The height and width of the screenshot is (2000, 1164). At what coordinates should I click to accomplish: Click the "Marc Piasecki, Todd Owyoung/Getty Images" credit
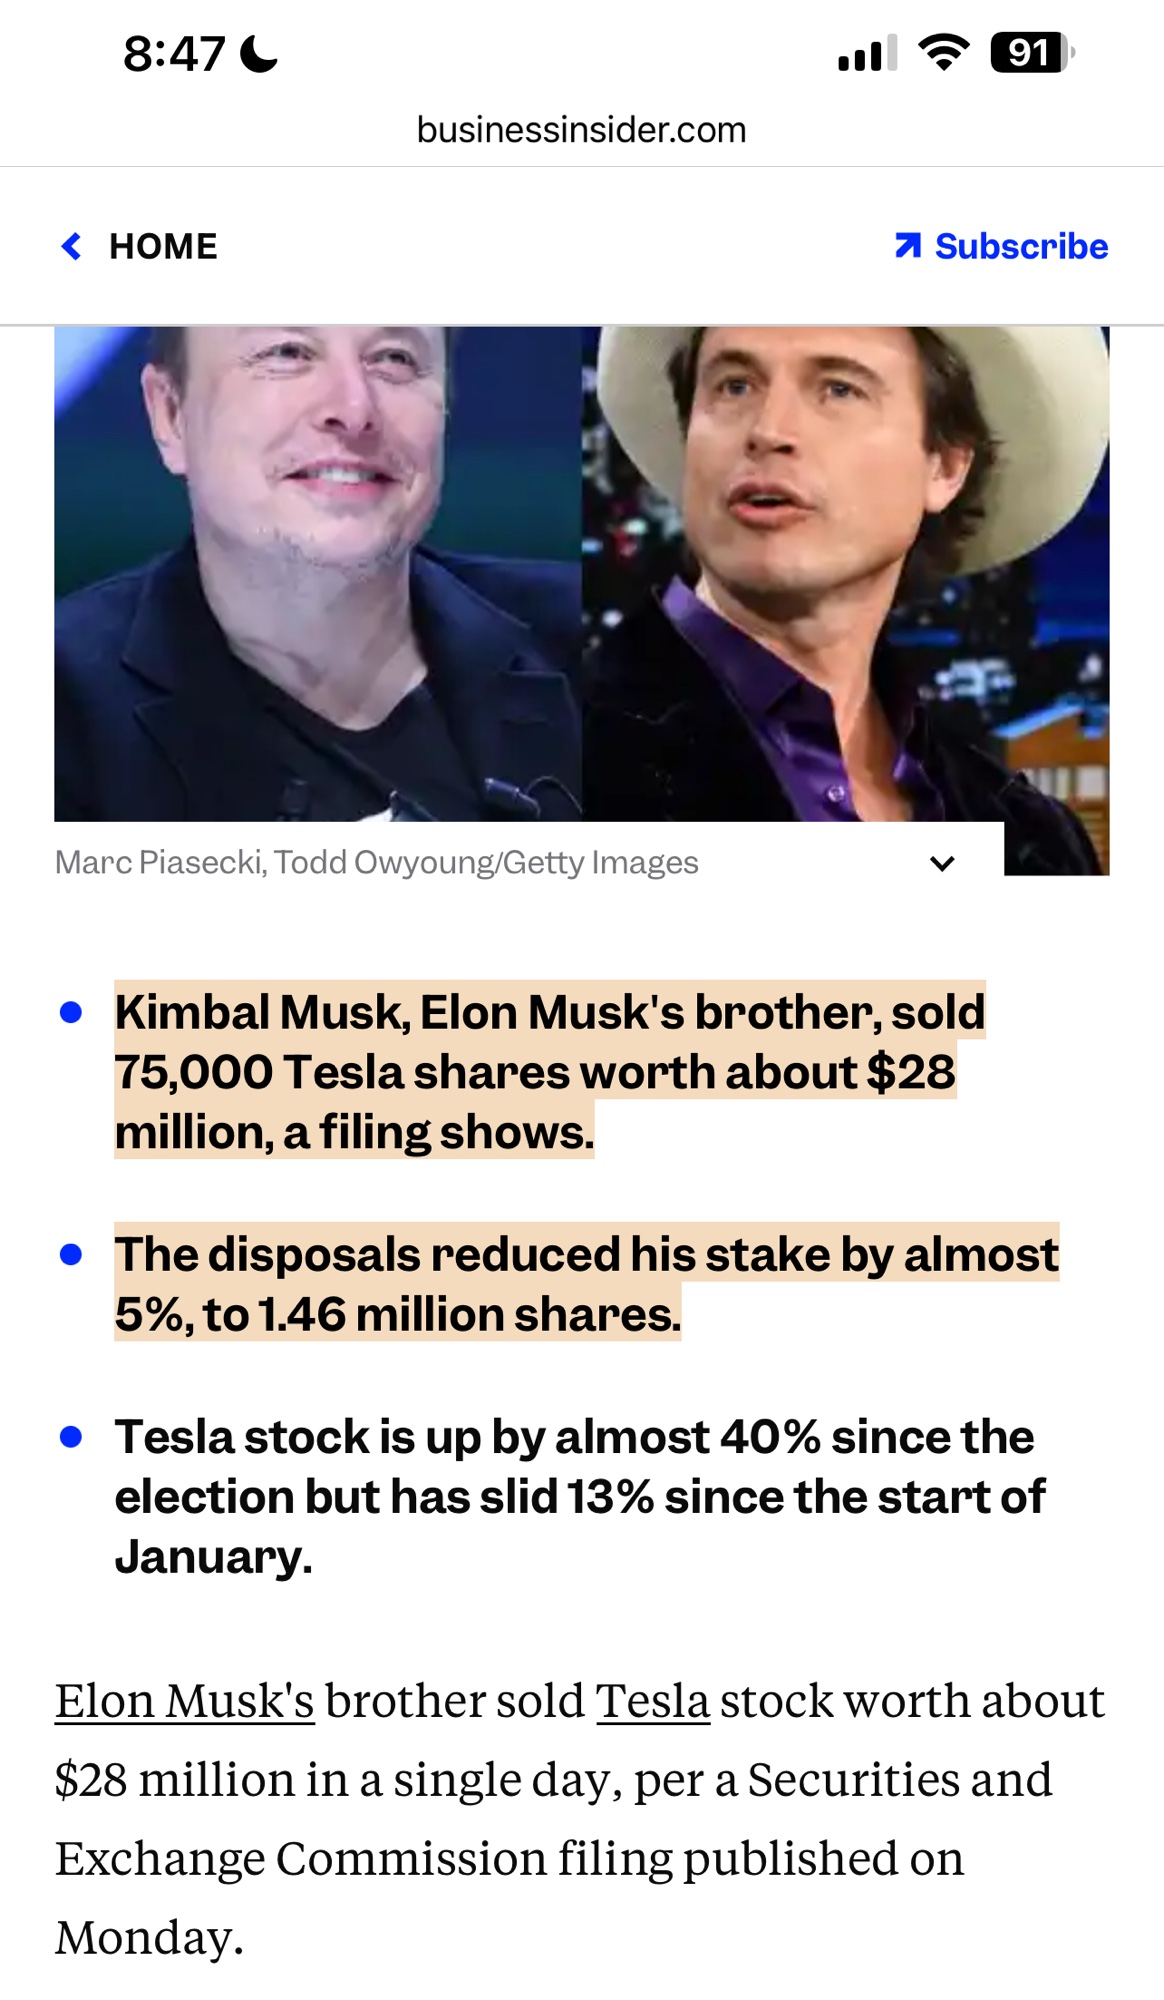376,862
